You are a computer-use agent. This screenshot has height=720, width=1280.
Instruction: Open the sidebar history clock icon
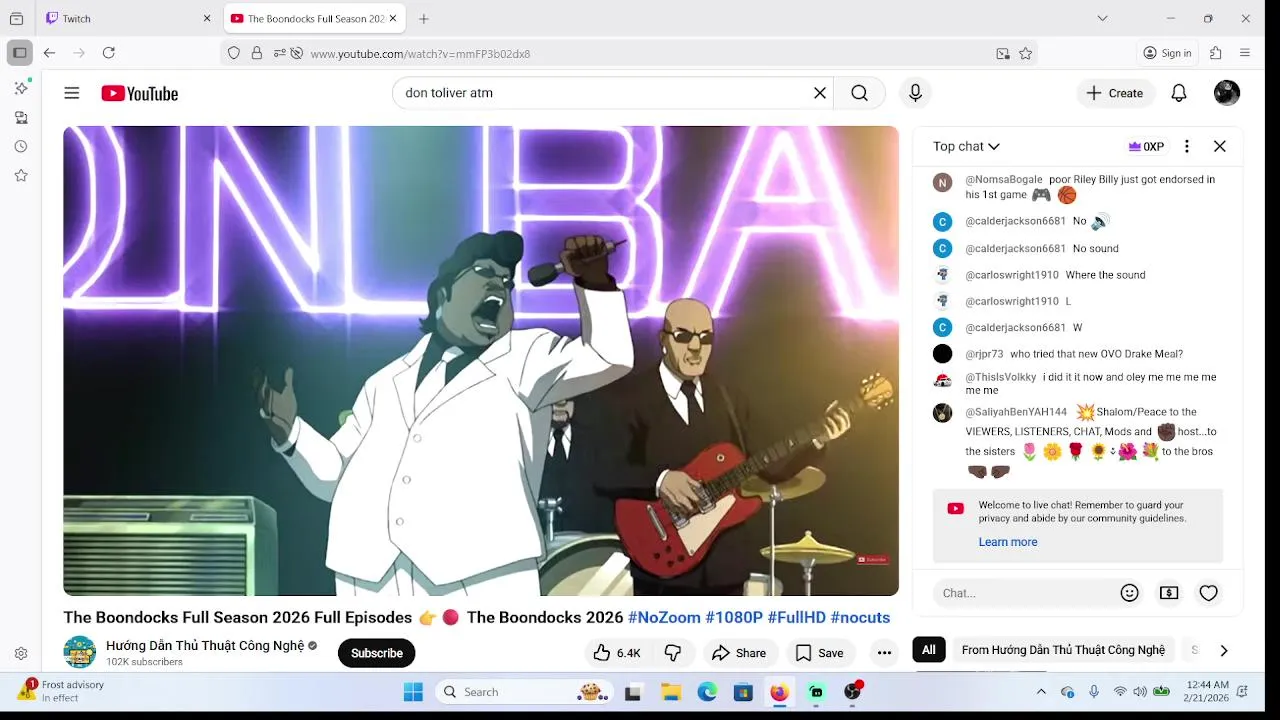pyautogui.click(x=21, y=146)
